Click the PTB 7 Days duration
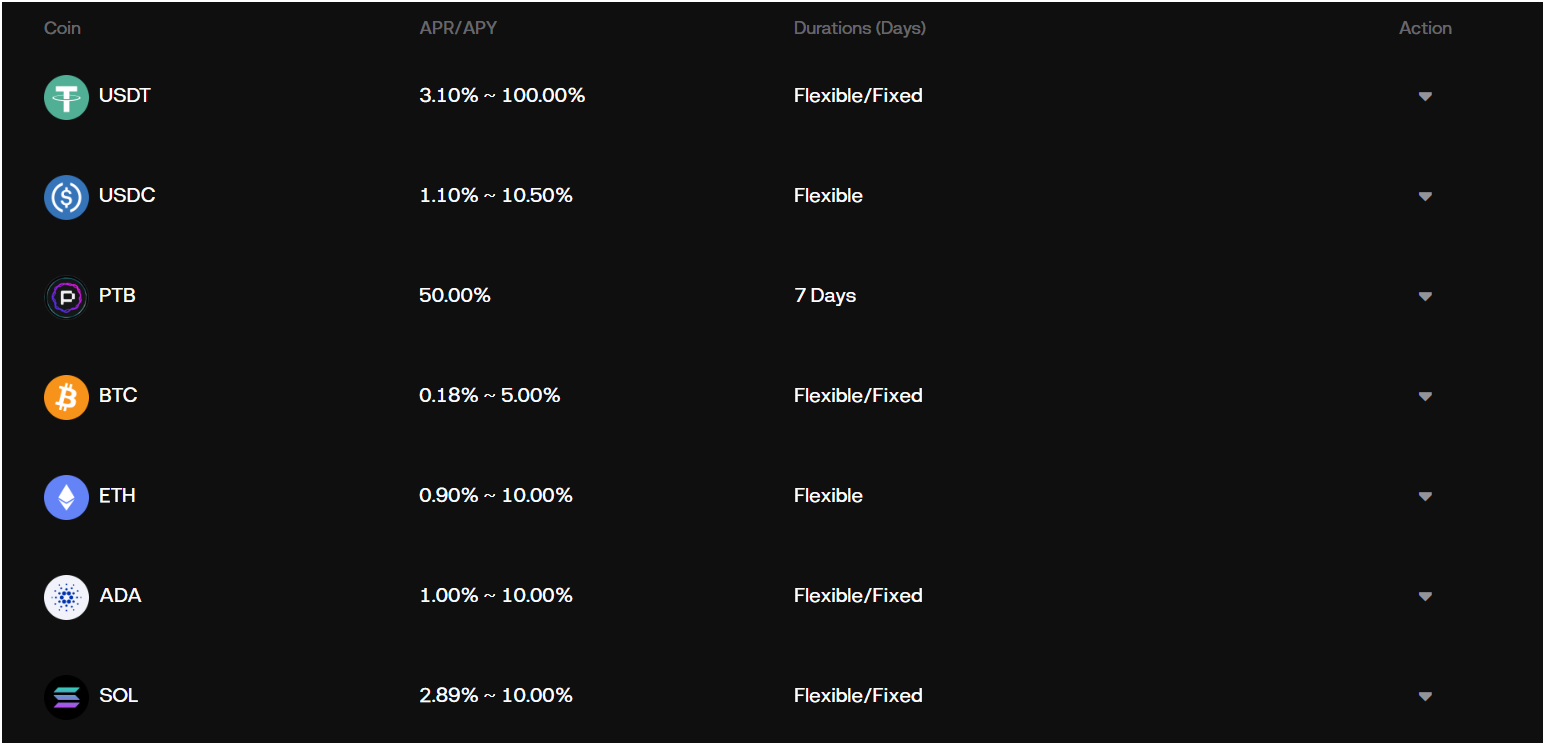The height and width of the screenshot is (745, 1545). 825,296
